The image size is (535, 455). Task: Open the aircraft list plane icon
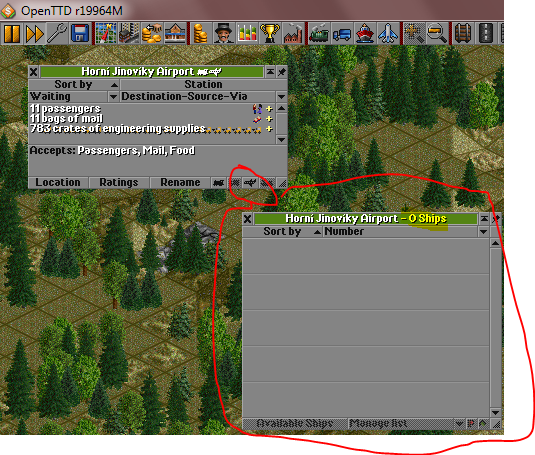pos(388,33)
